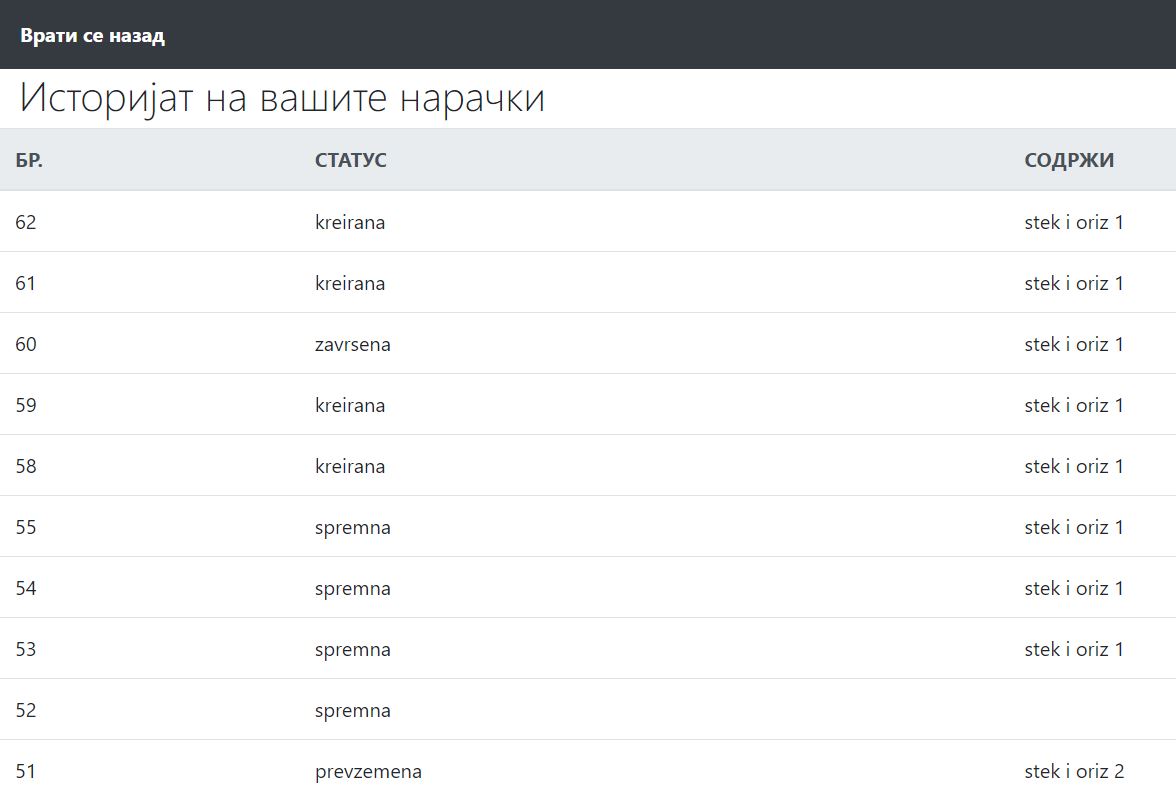The image size is (1176, 797).
Task: Click the contents cell of order 60
Action: pyautogui.click(x=1073, y=344)
